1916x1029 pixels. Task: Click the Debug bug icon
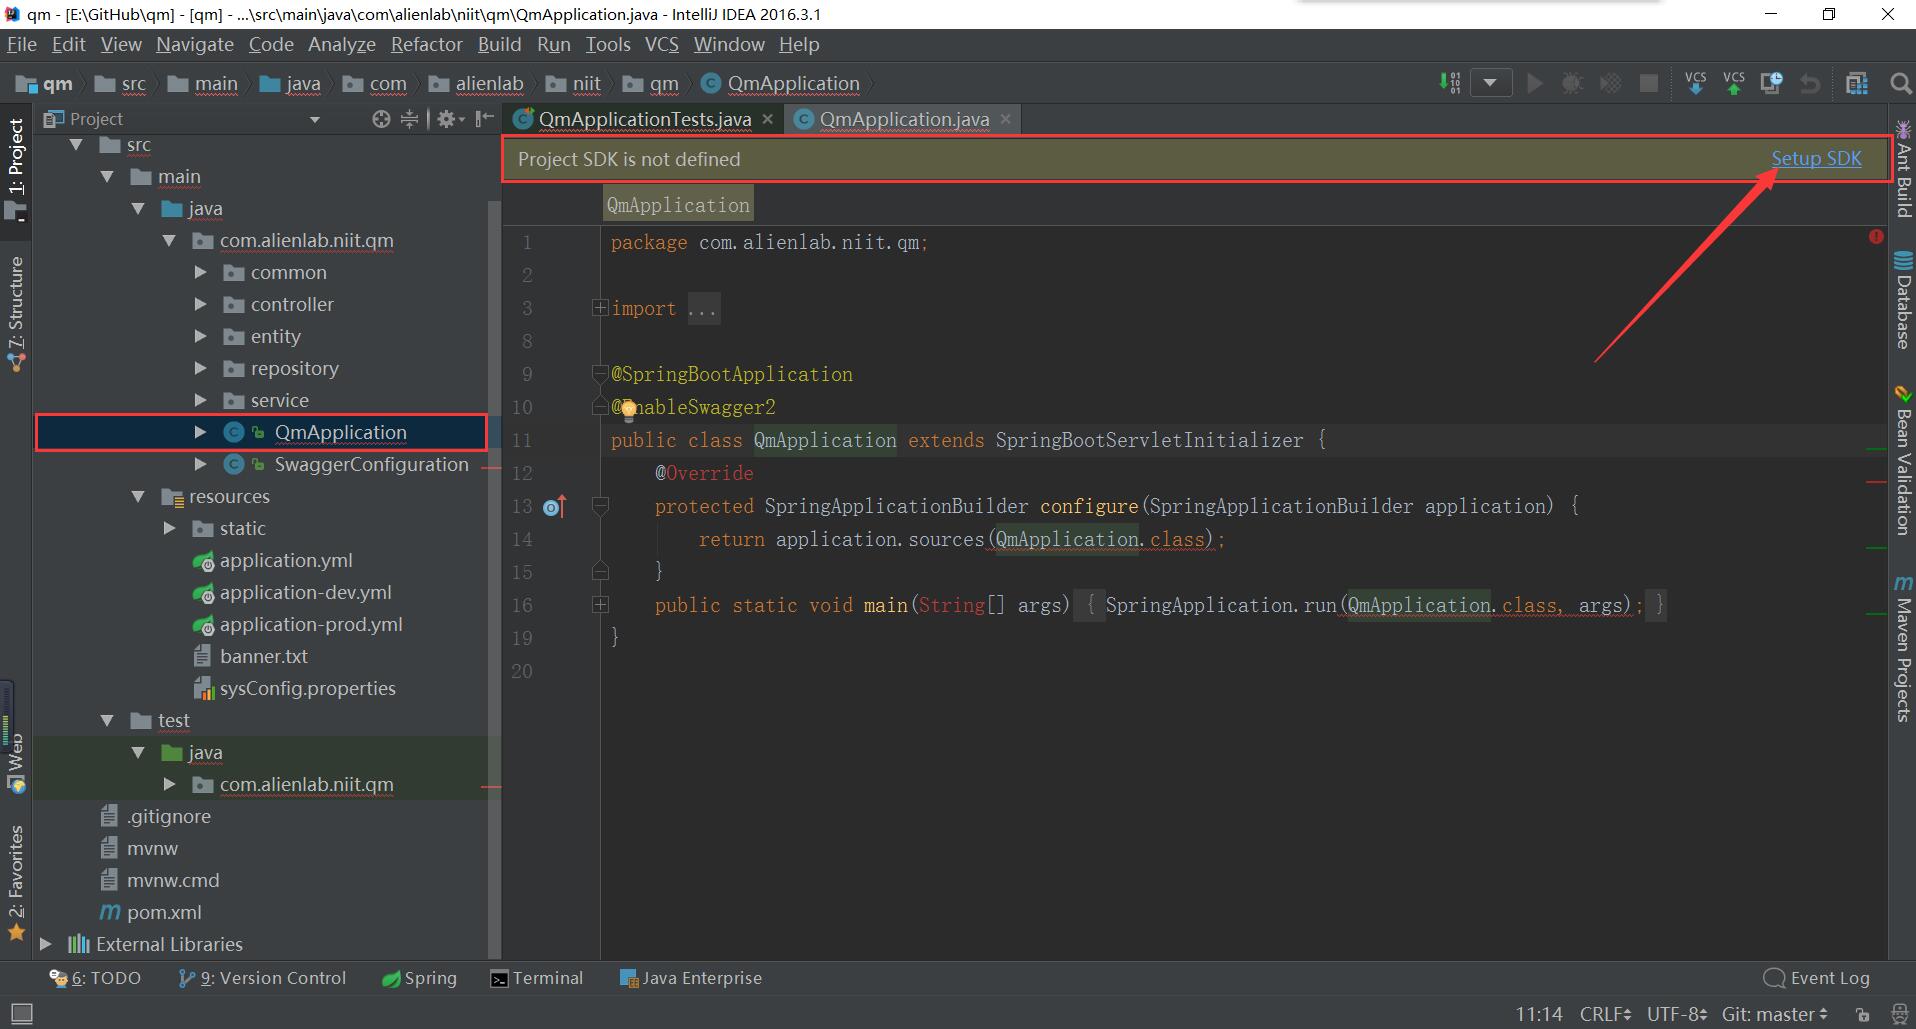pos(1572,83)
